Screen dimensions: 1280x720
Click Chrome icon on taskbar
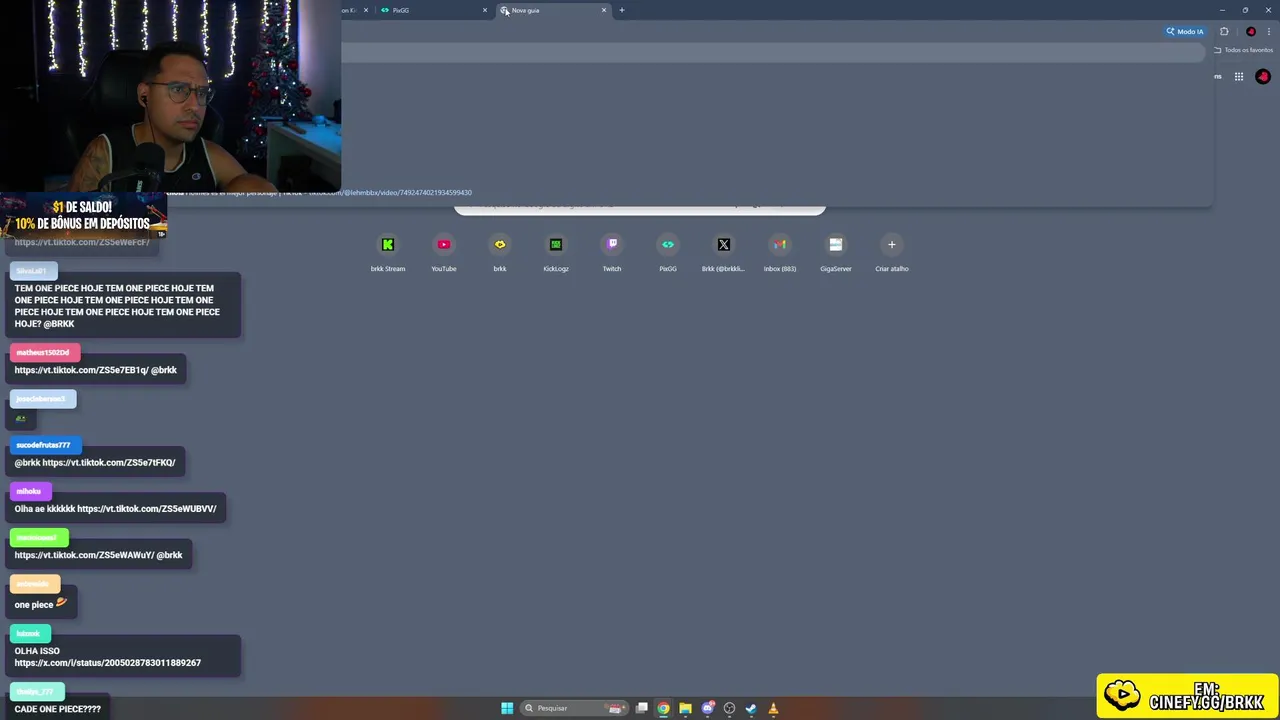tap(663, 708)
